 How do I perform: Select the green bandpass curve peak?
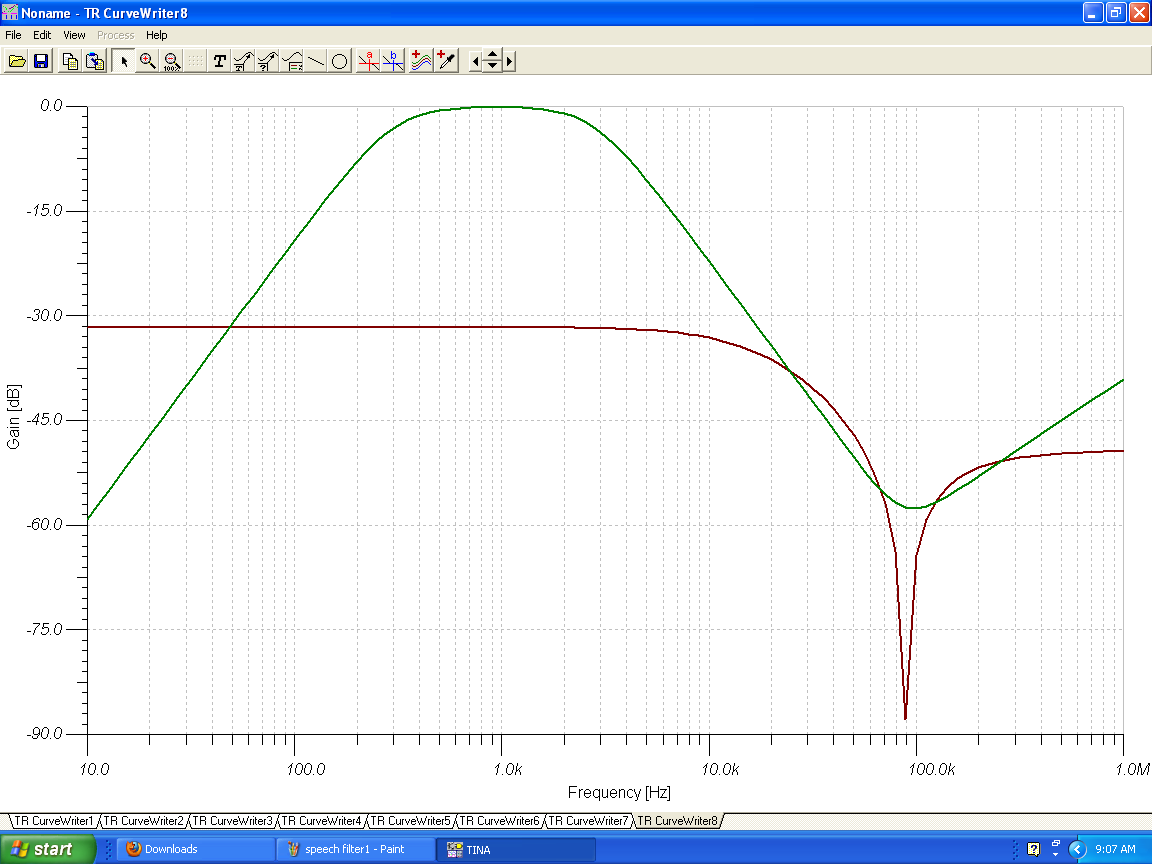click(x=500, y=107)
